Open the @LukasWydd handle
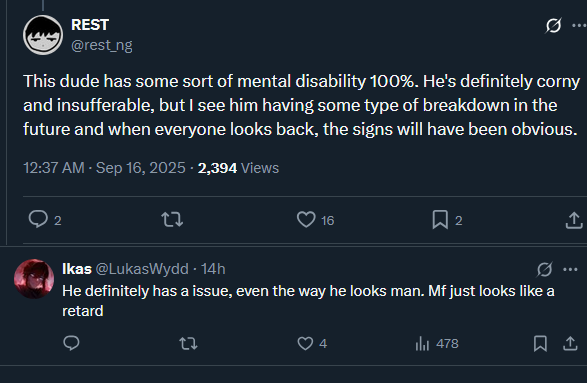Screen dimensions: 587x383 (x=142, y=269)
